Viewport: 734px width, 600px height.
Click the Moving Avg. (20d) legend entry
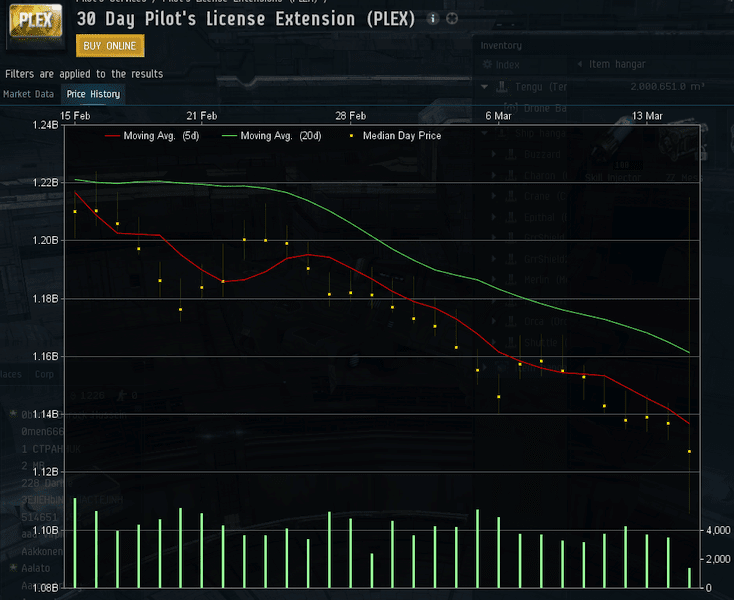272,136
